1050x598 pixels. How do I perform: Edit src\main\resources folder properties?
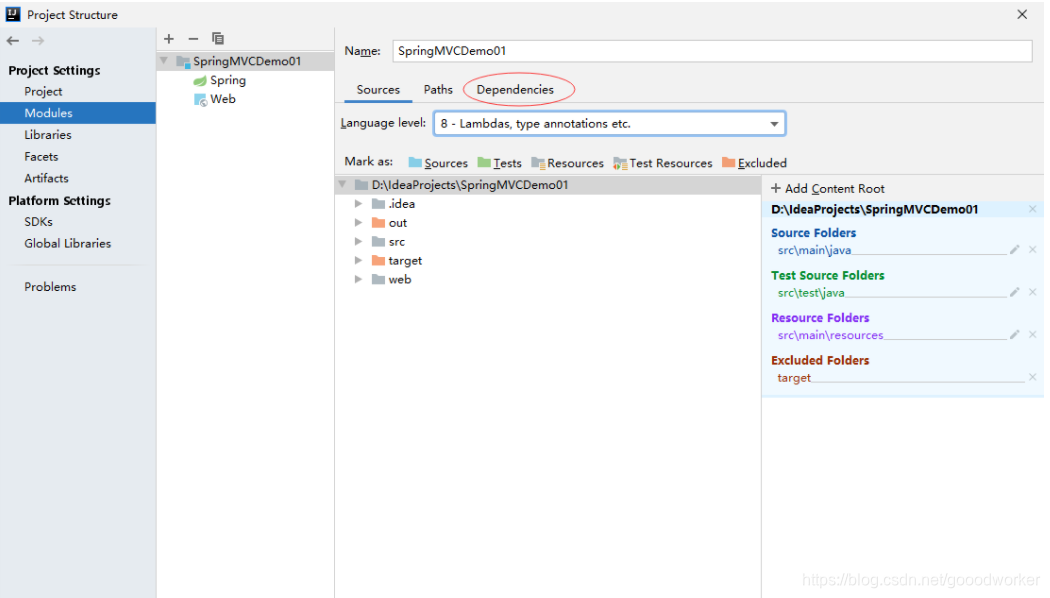tap(1015, 334)
